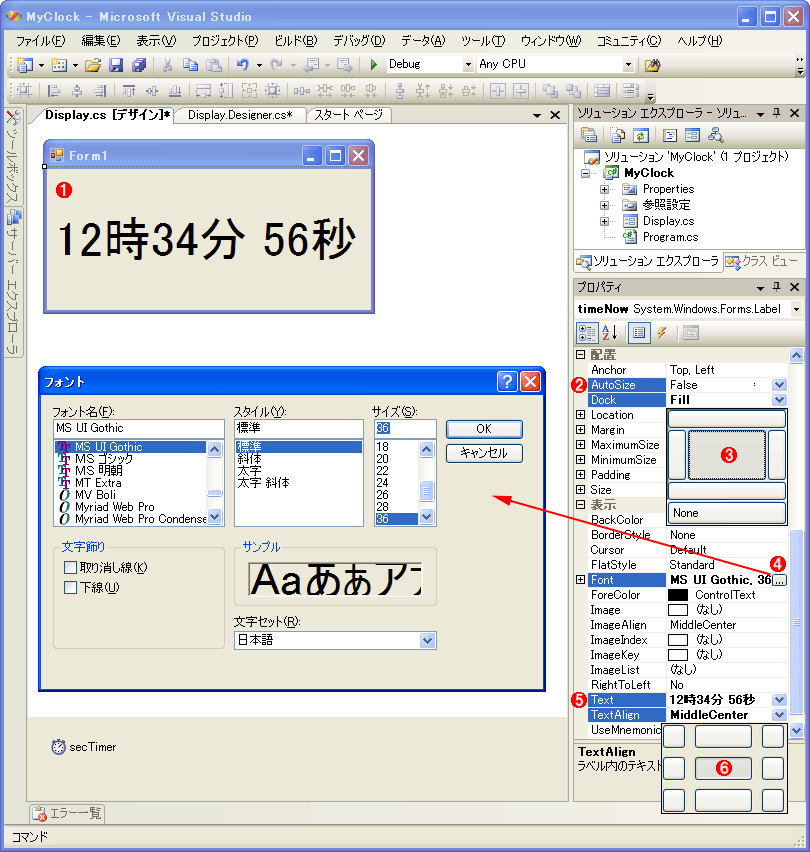
Task: Open the ファイル(F) menu
Action: point(40,41)
